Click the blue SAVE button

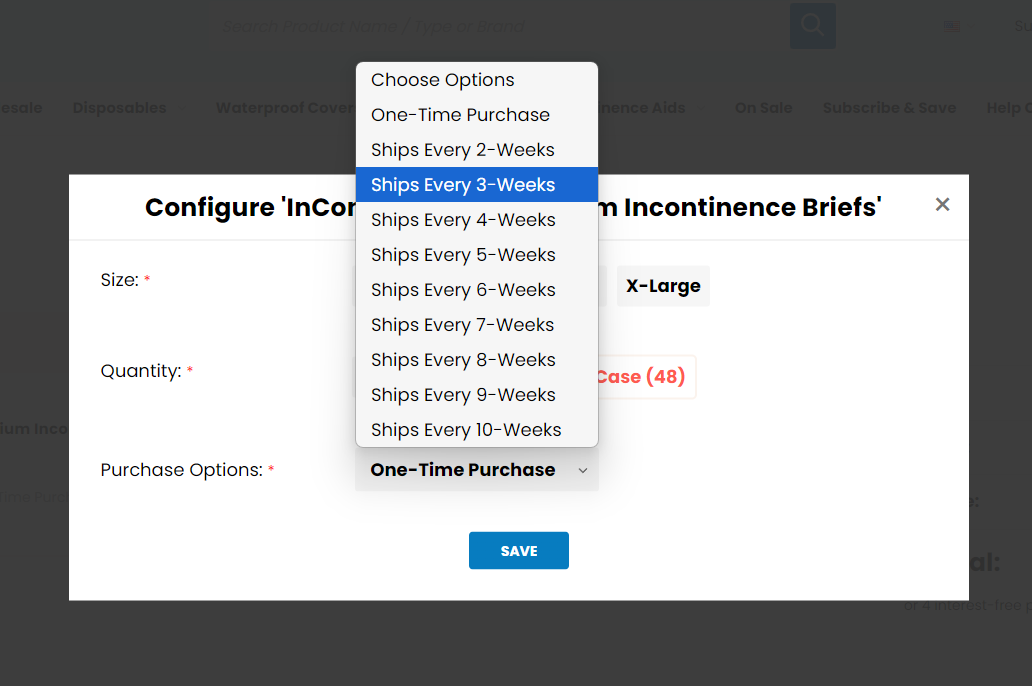point(519,550)
